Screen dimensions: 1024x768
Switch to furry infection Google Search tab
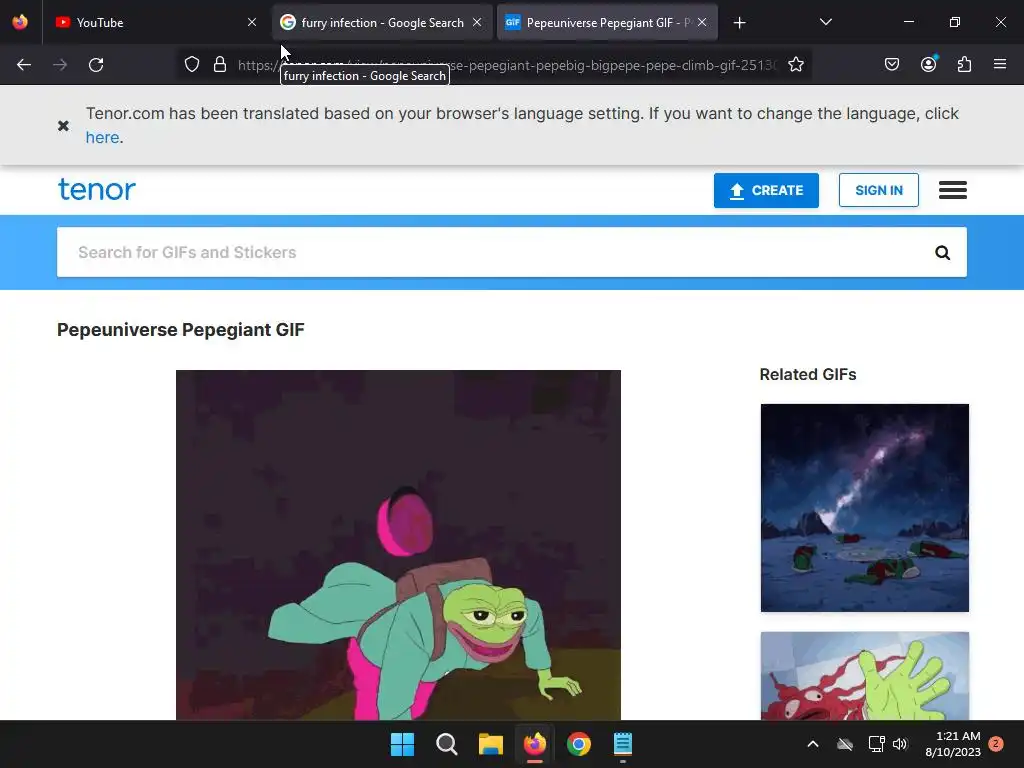(x=382, y=23)
